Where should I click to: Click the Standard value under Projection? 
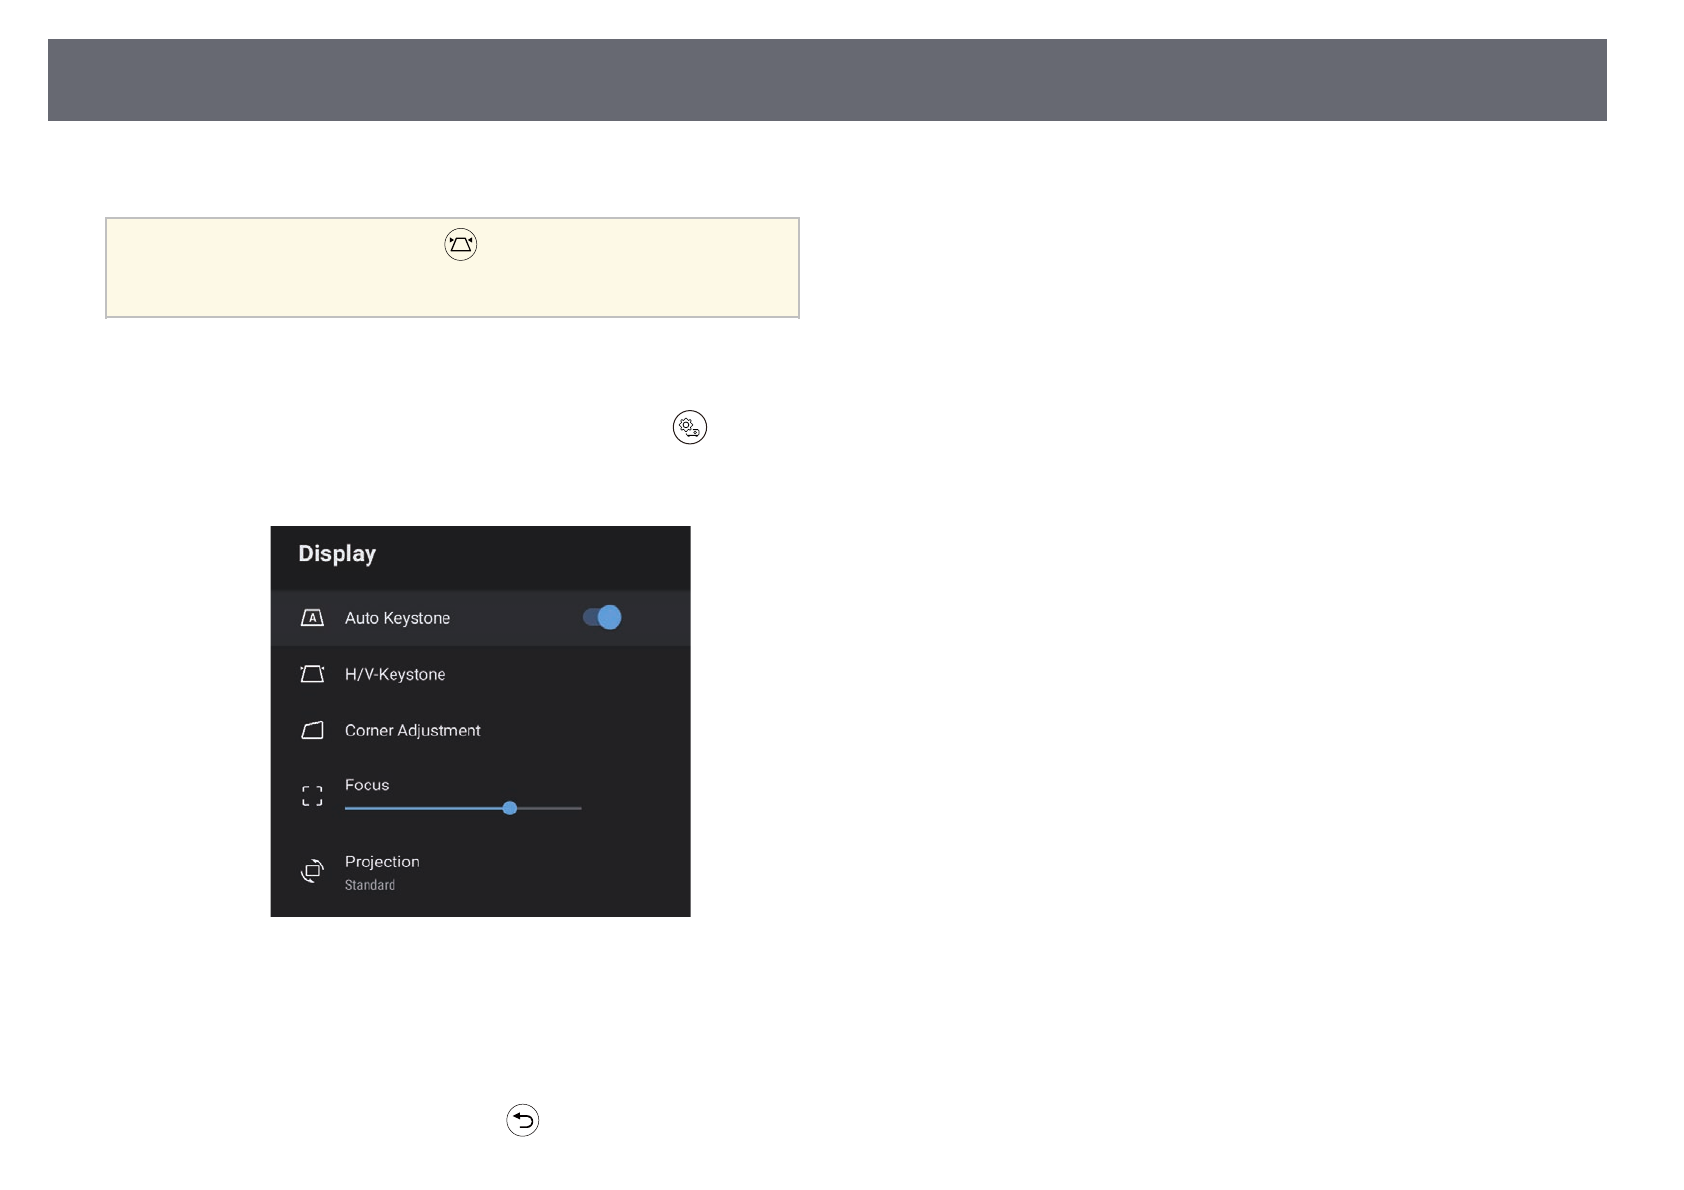[x=370, y=885]
